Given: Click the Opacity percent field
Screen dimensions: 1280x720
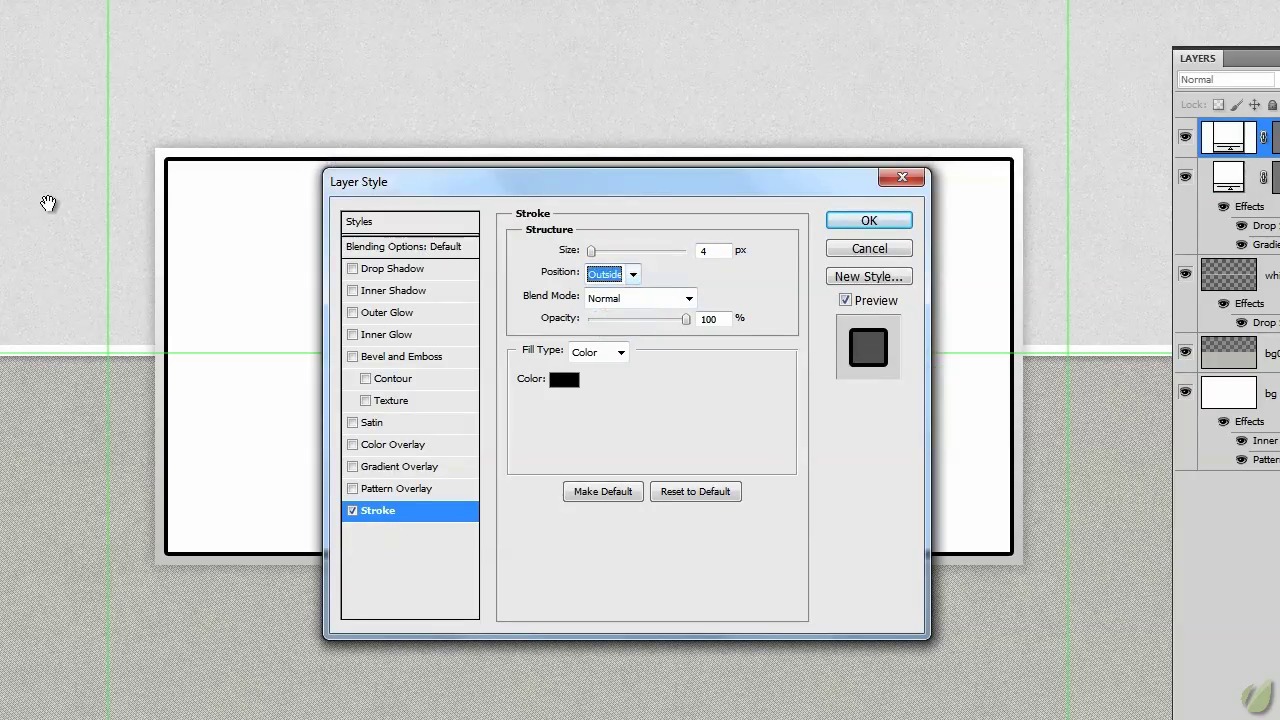Looking at the screenshot, I should tap(713, 319).
